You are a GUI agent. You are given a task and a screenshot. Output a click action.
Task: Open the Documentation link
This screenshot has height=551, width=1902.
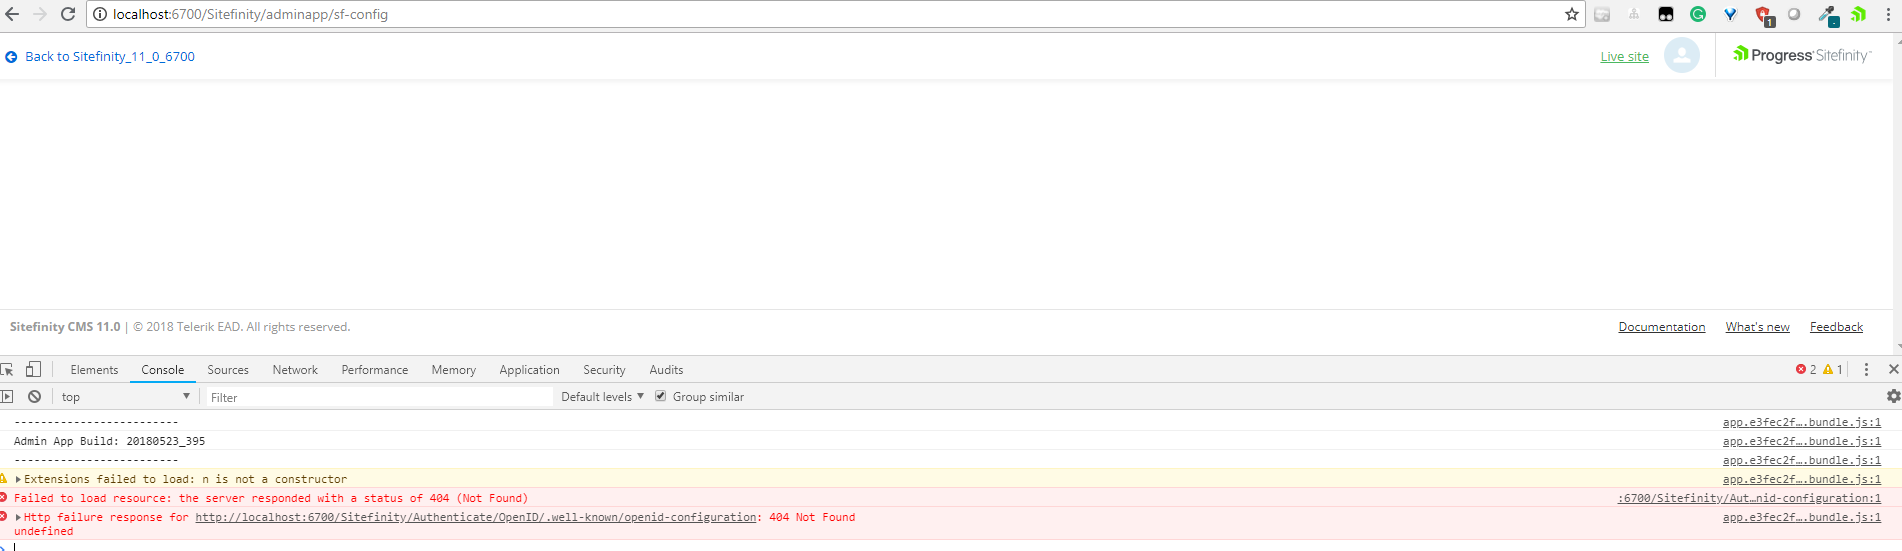(x=1662, y=327)
